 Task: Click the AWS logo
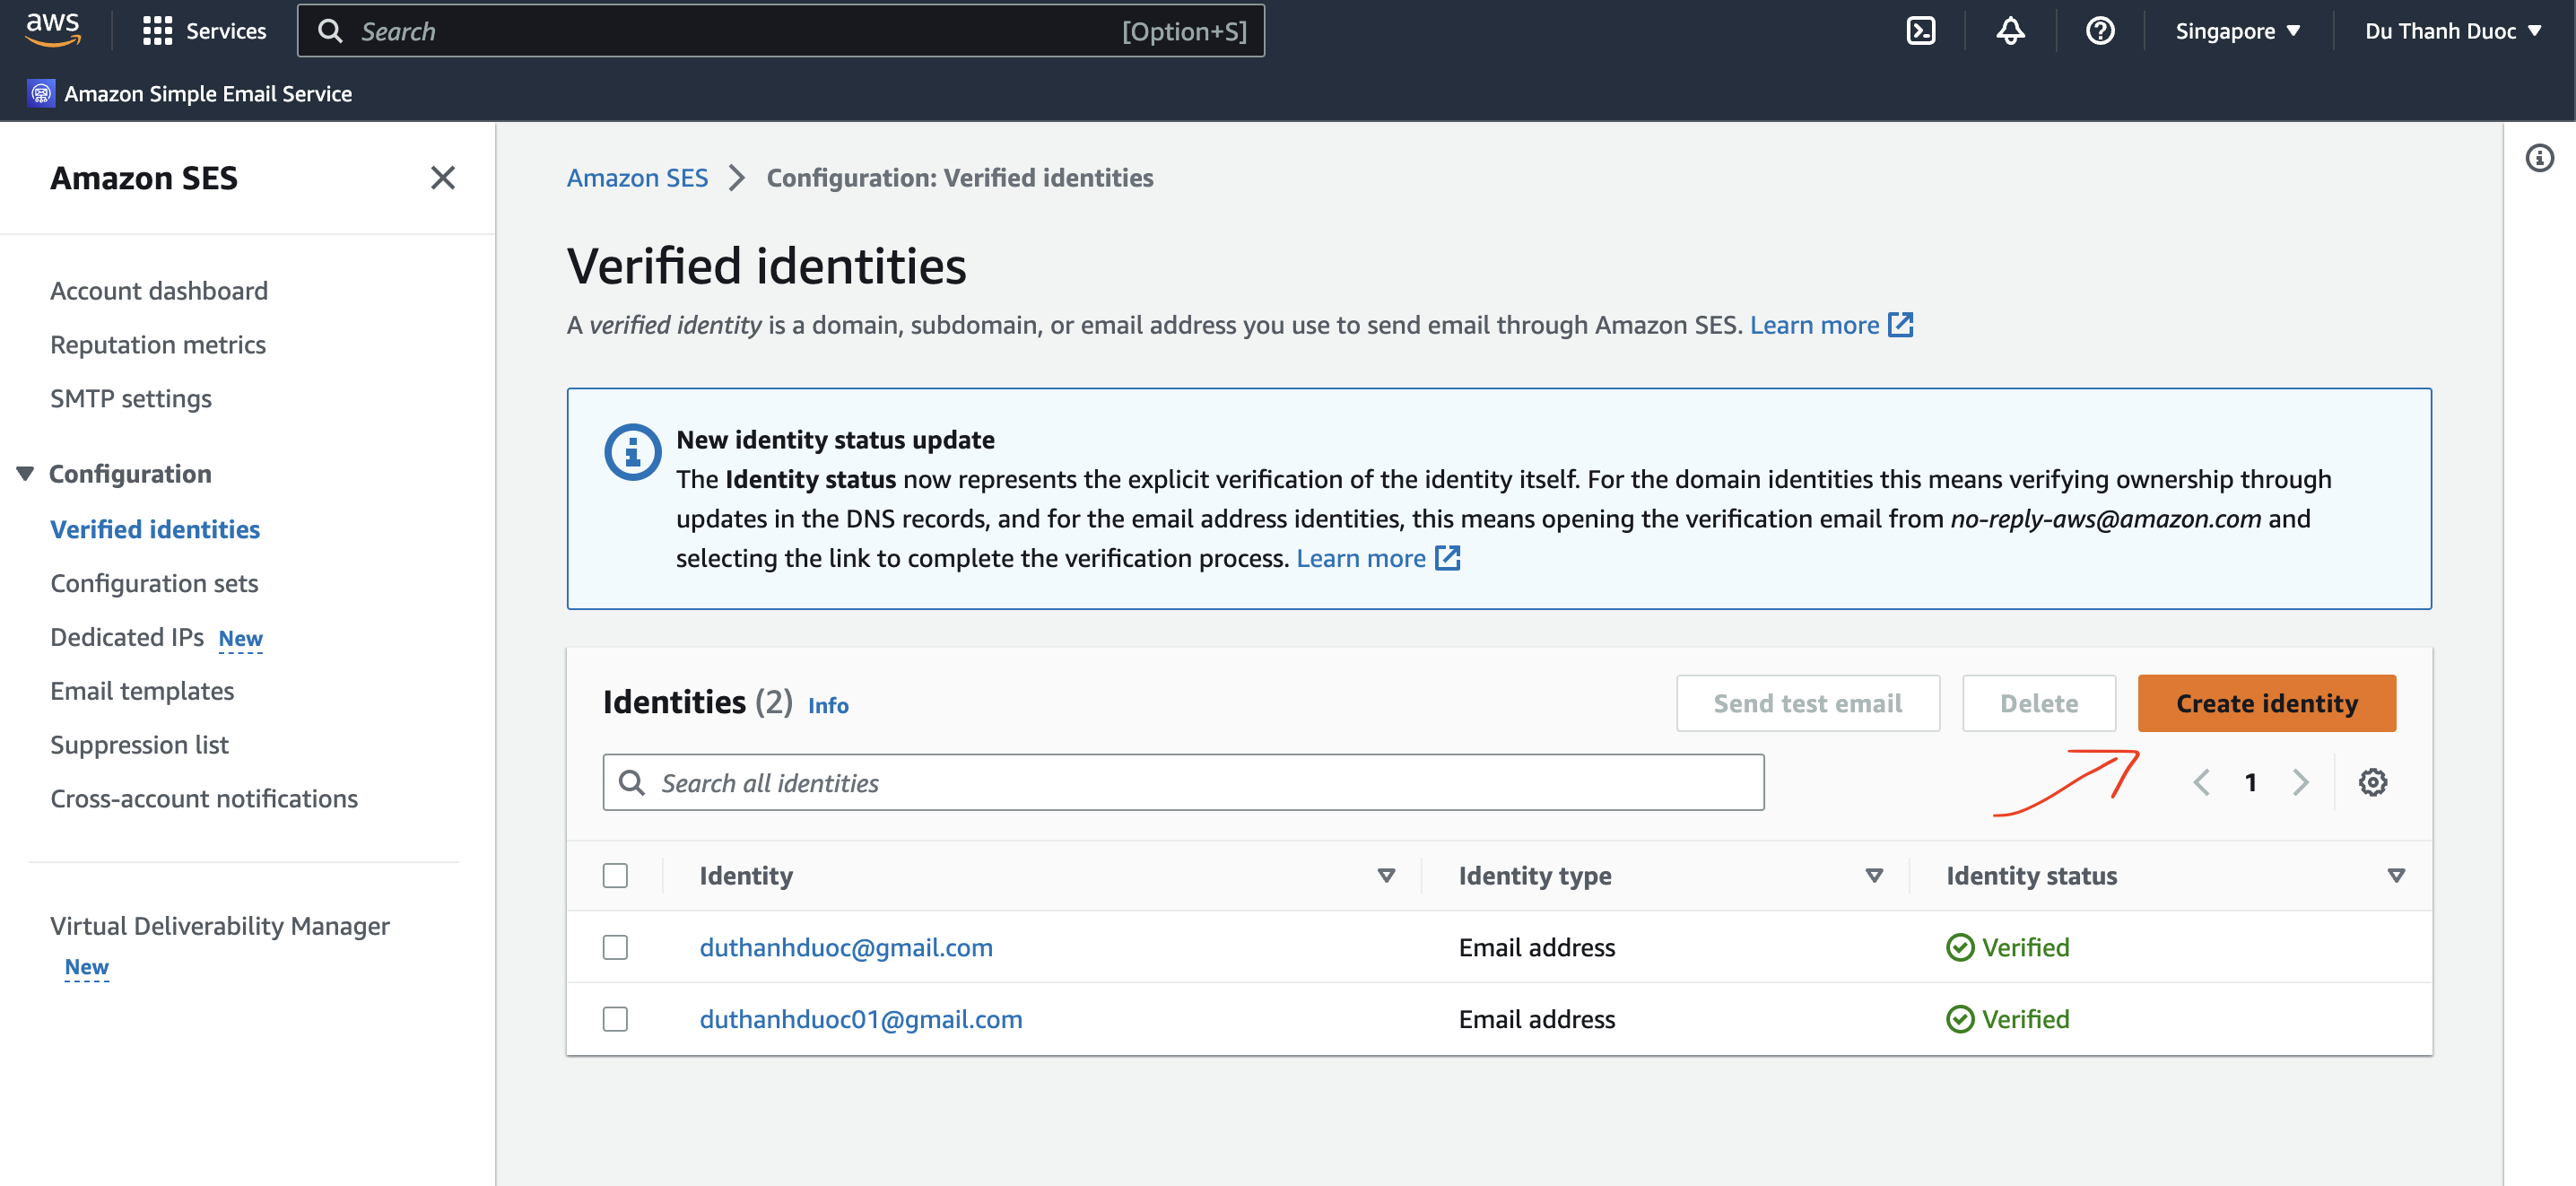(53, 30)
